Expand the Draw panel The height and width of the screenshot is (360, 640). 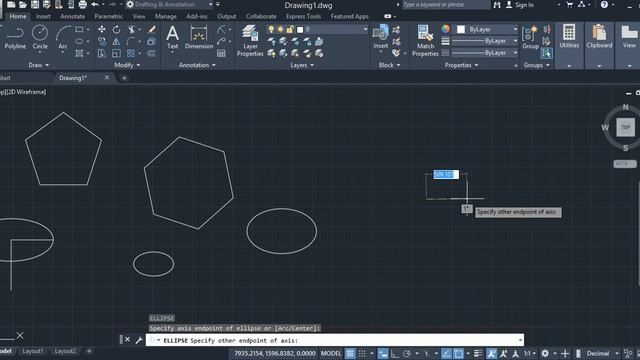coord(39,65)
